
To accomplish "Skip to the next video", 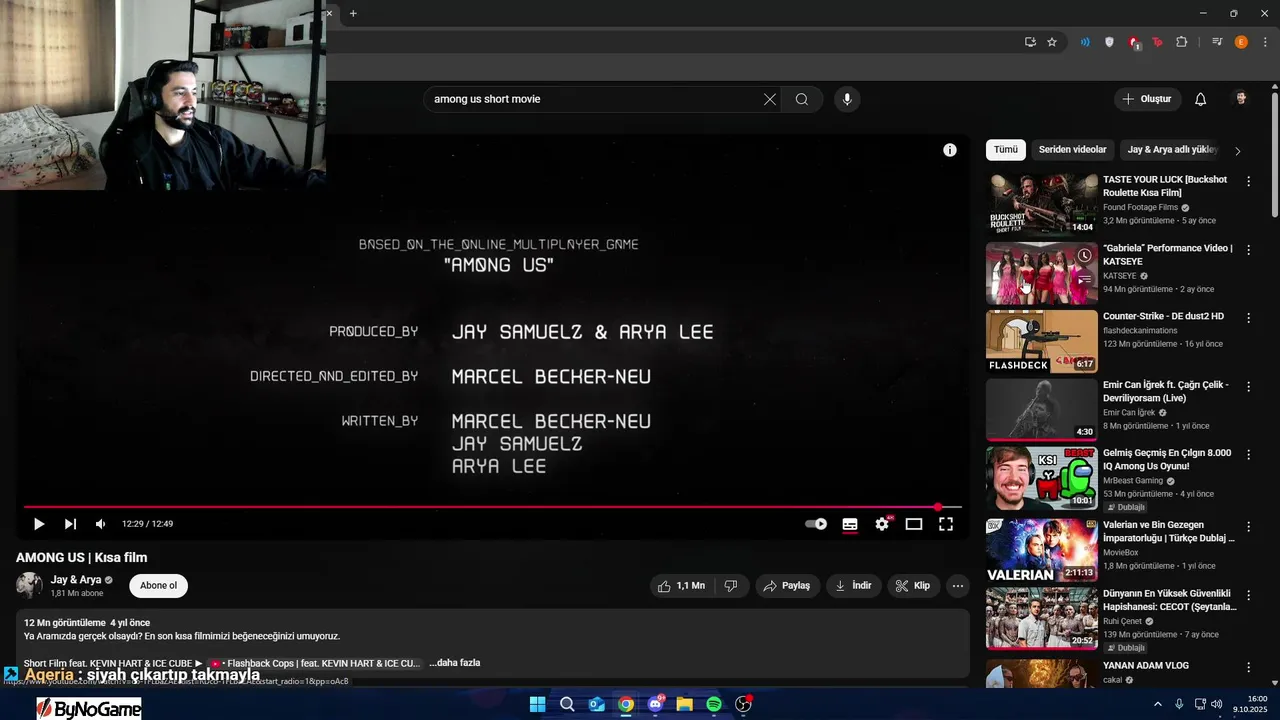I will click(x=70, y=524).
